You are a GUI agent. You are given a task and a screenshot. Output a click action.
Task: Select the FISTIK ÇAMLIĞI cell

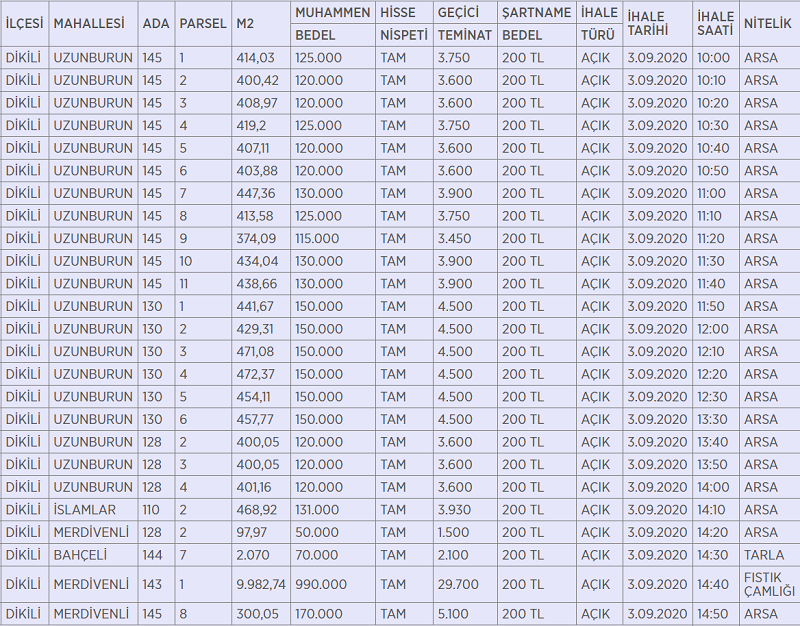coord(768,584)
